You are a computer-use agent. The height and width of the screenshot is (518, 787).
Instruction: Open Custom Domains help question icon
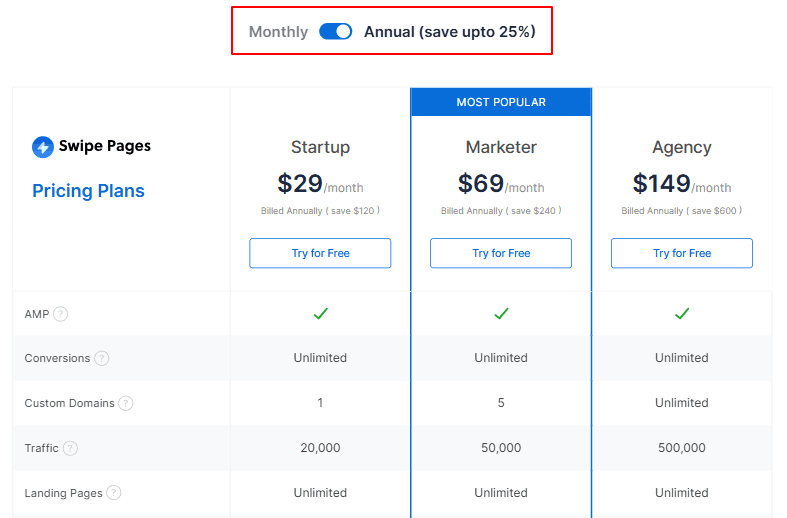point(125,403)
